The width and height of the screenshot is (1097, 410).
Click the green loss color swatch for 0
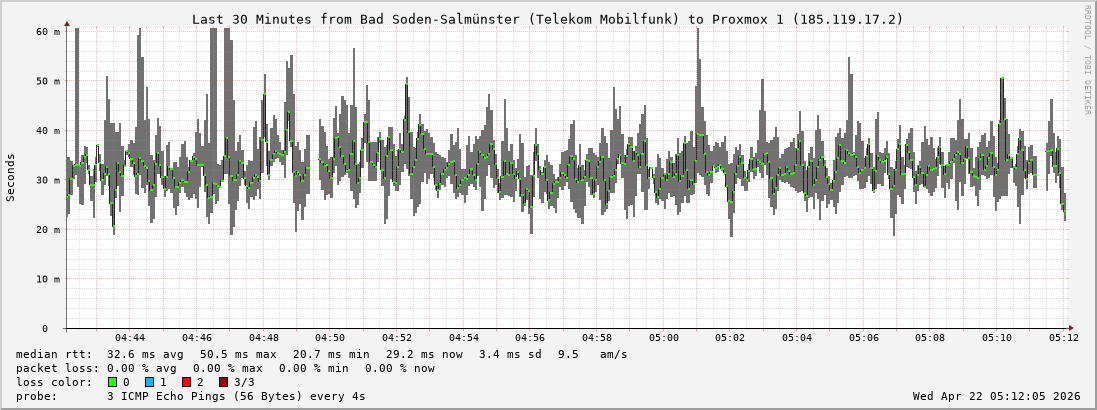pos(112,382)
